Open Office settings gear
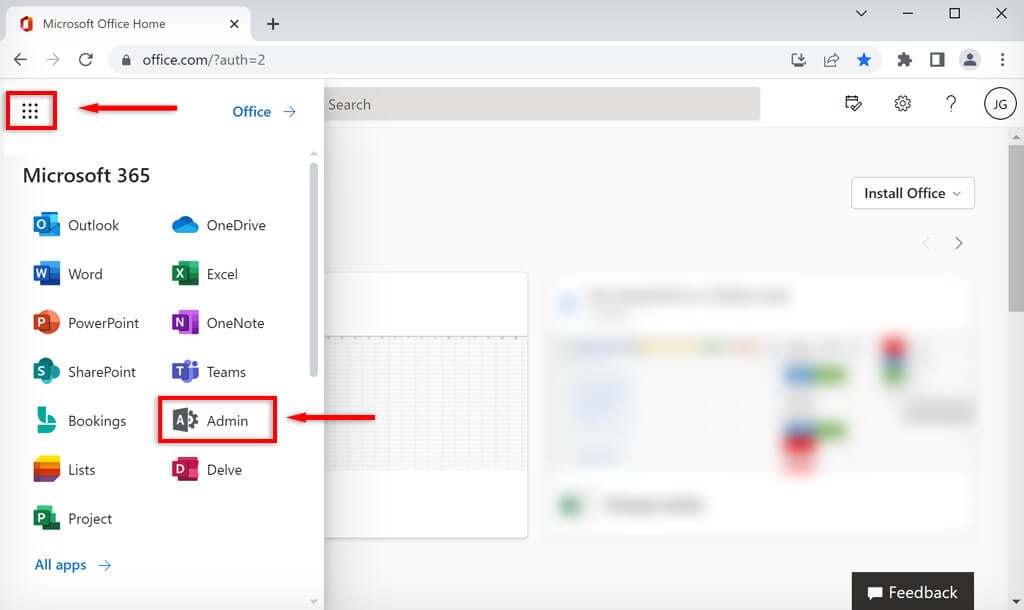Image resolution: width=1024 pixels, height=610 pixels. 903,103
